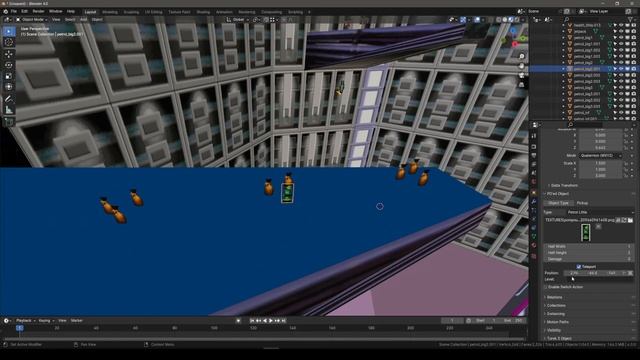Select the Annotate tool
The height and width of the screenshot is (360, 640).
tap(9, 99)
